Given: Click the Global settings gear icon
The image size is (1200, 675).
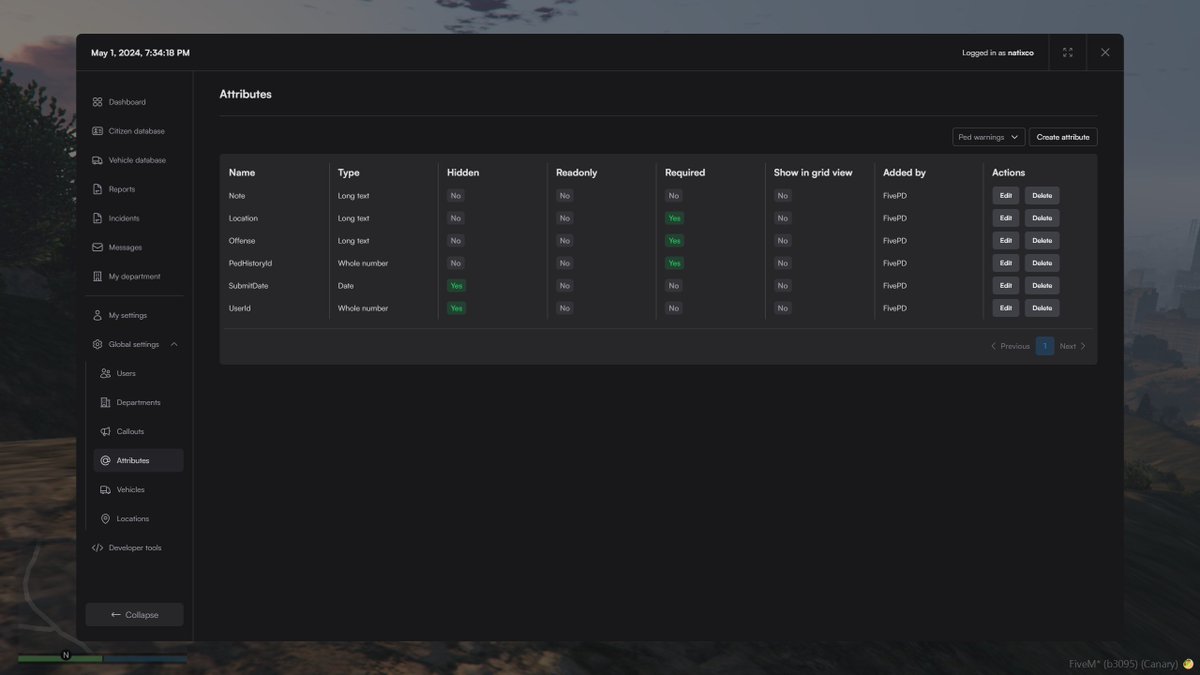Looking at the screenshot, I should pos(97,344).
